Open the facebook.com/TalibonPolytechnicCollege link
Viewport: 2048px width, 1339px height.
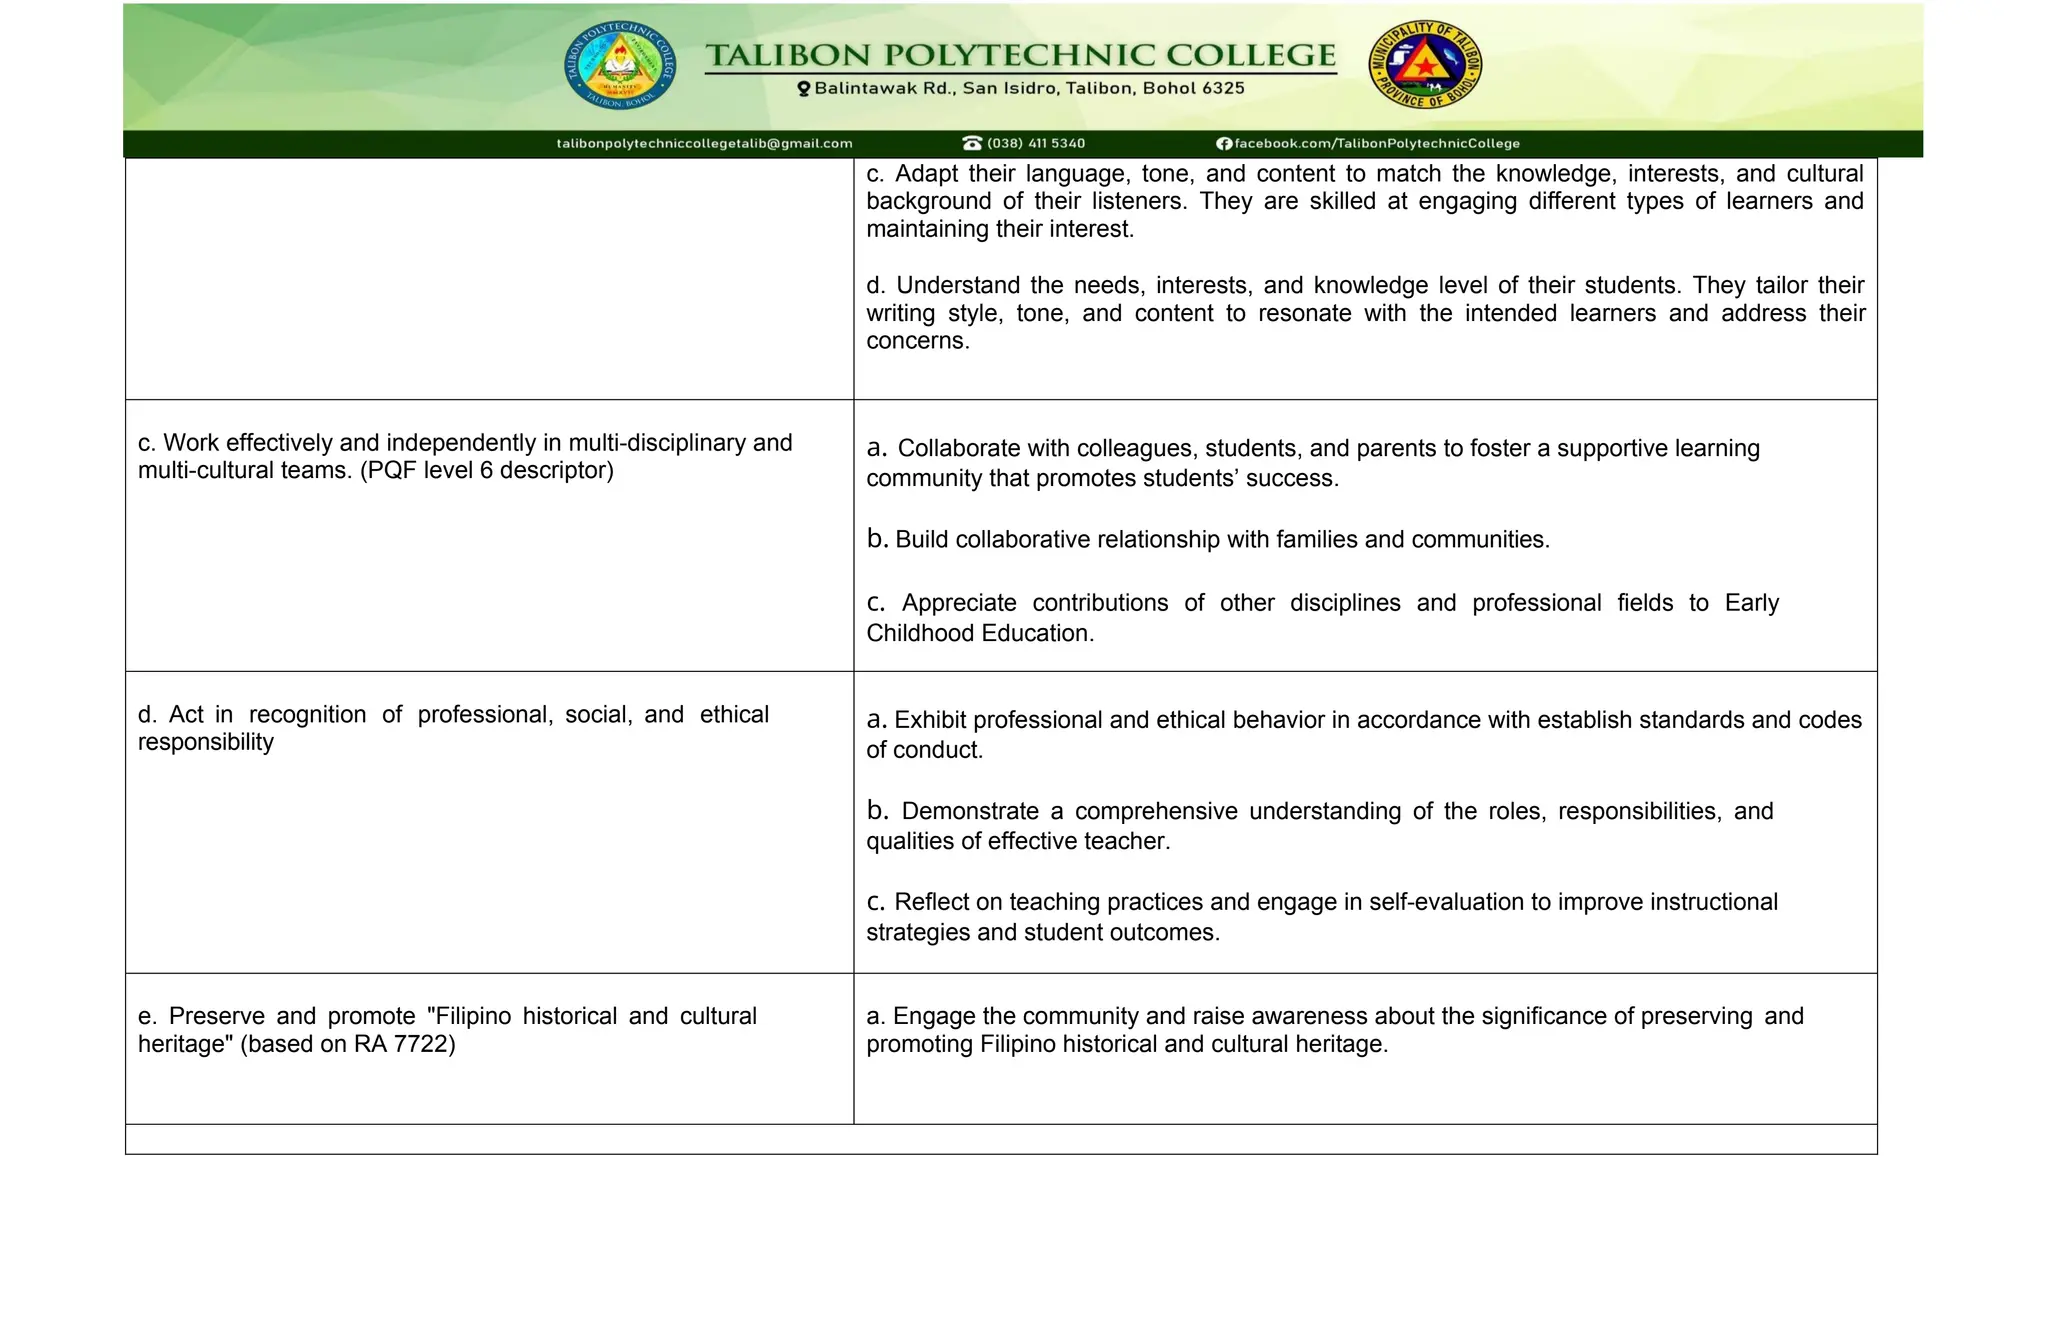[1377, 144]
